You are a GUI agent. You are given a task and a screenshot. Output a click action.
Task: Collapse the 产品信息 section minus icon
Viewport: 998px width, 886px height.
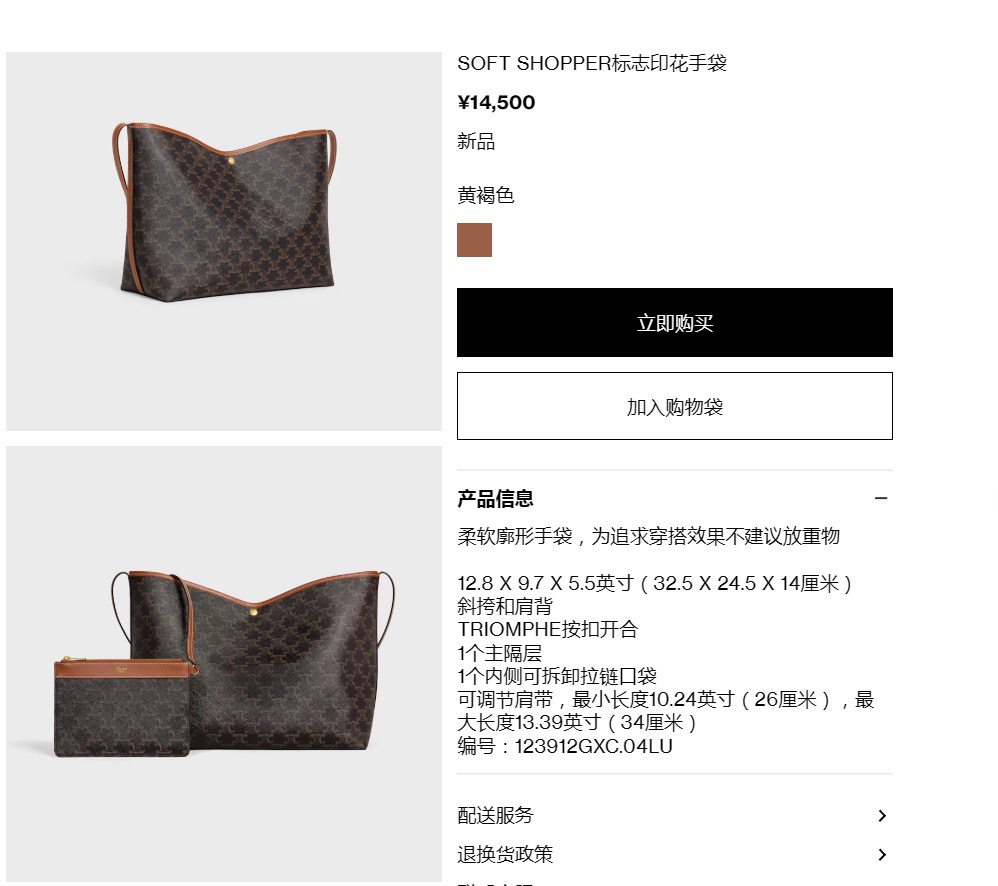pyautogui.click(x=881, y=498)
